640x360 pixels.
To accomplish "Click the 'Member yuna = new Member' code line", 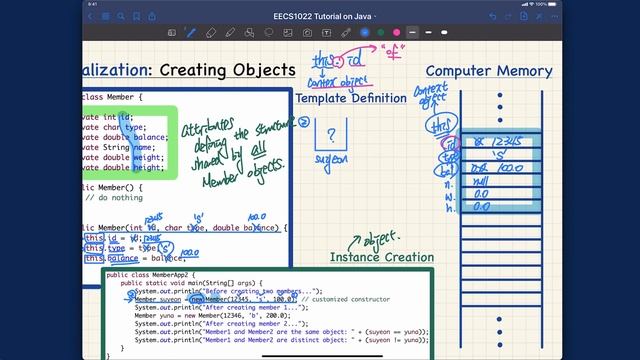I will point(213,316).
